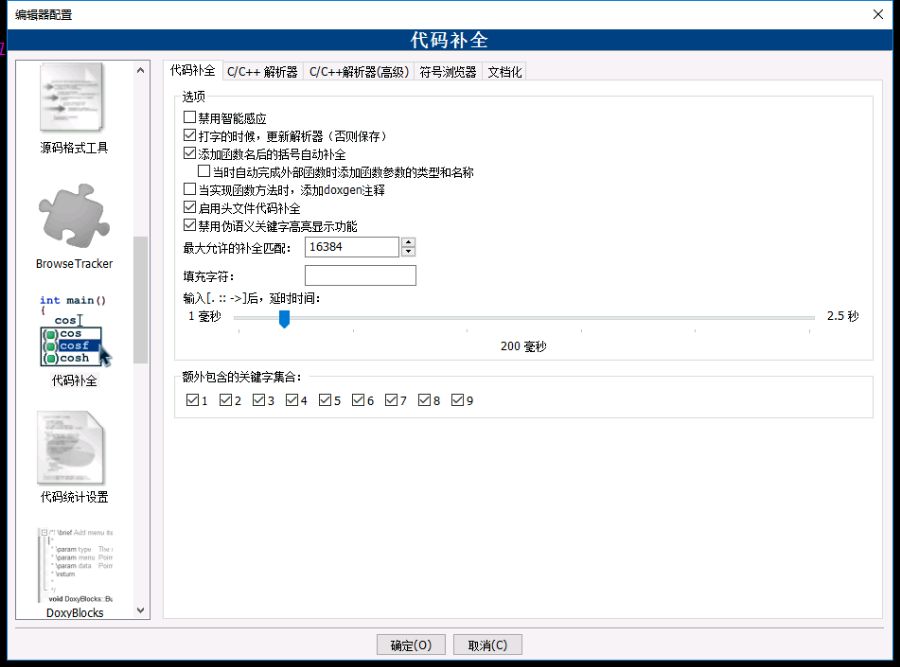Switch to the 代码补全 tab
This screenshot has height=667, width=900.
pos(193,70)
